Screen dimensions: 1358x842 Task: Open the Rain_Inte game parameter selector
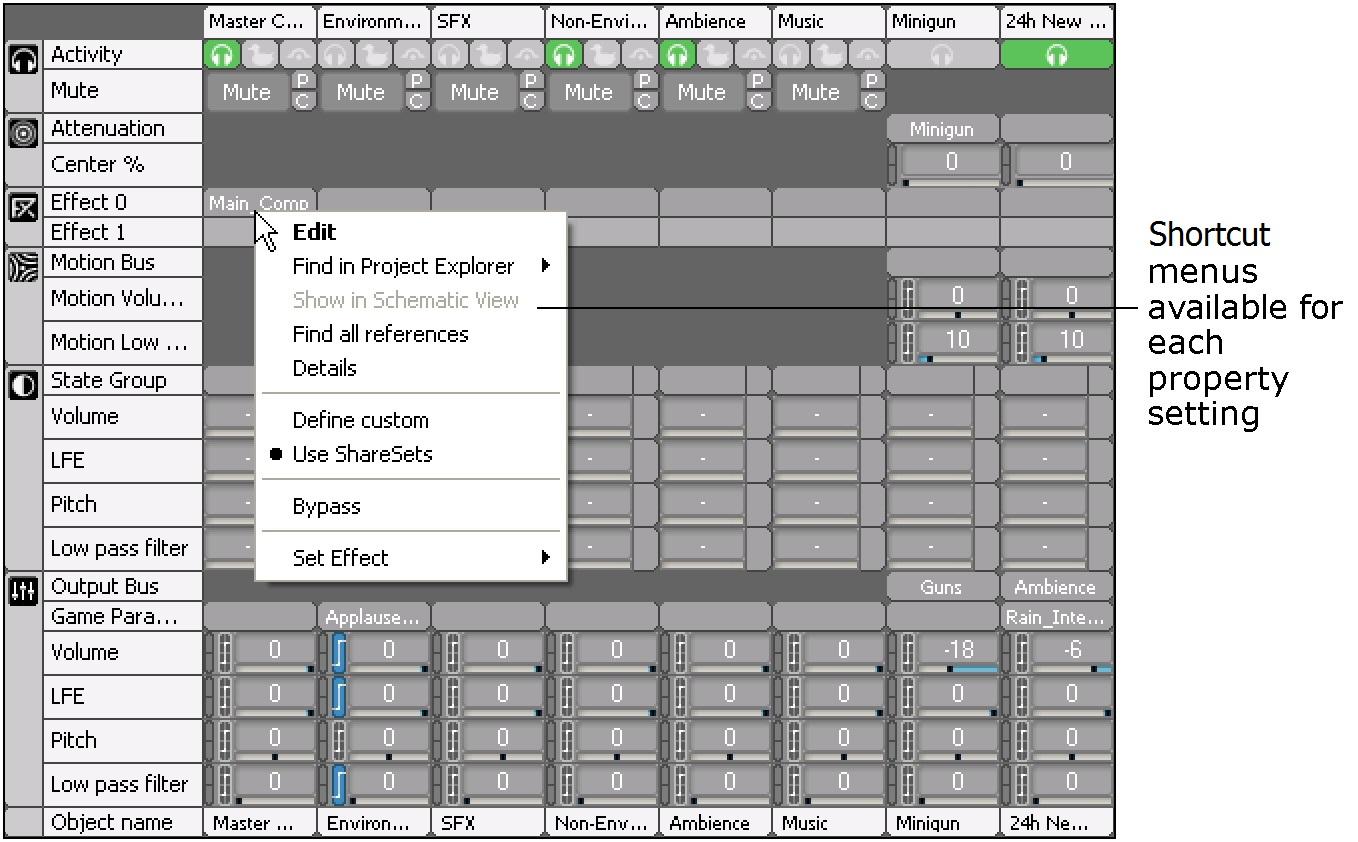click(1056, 617)
